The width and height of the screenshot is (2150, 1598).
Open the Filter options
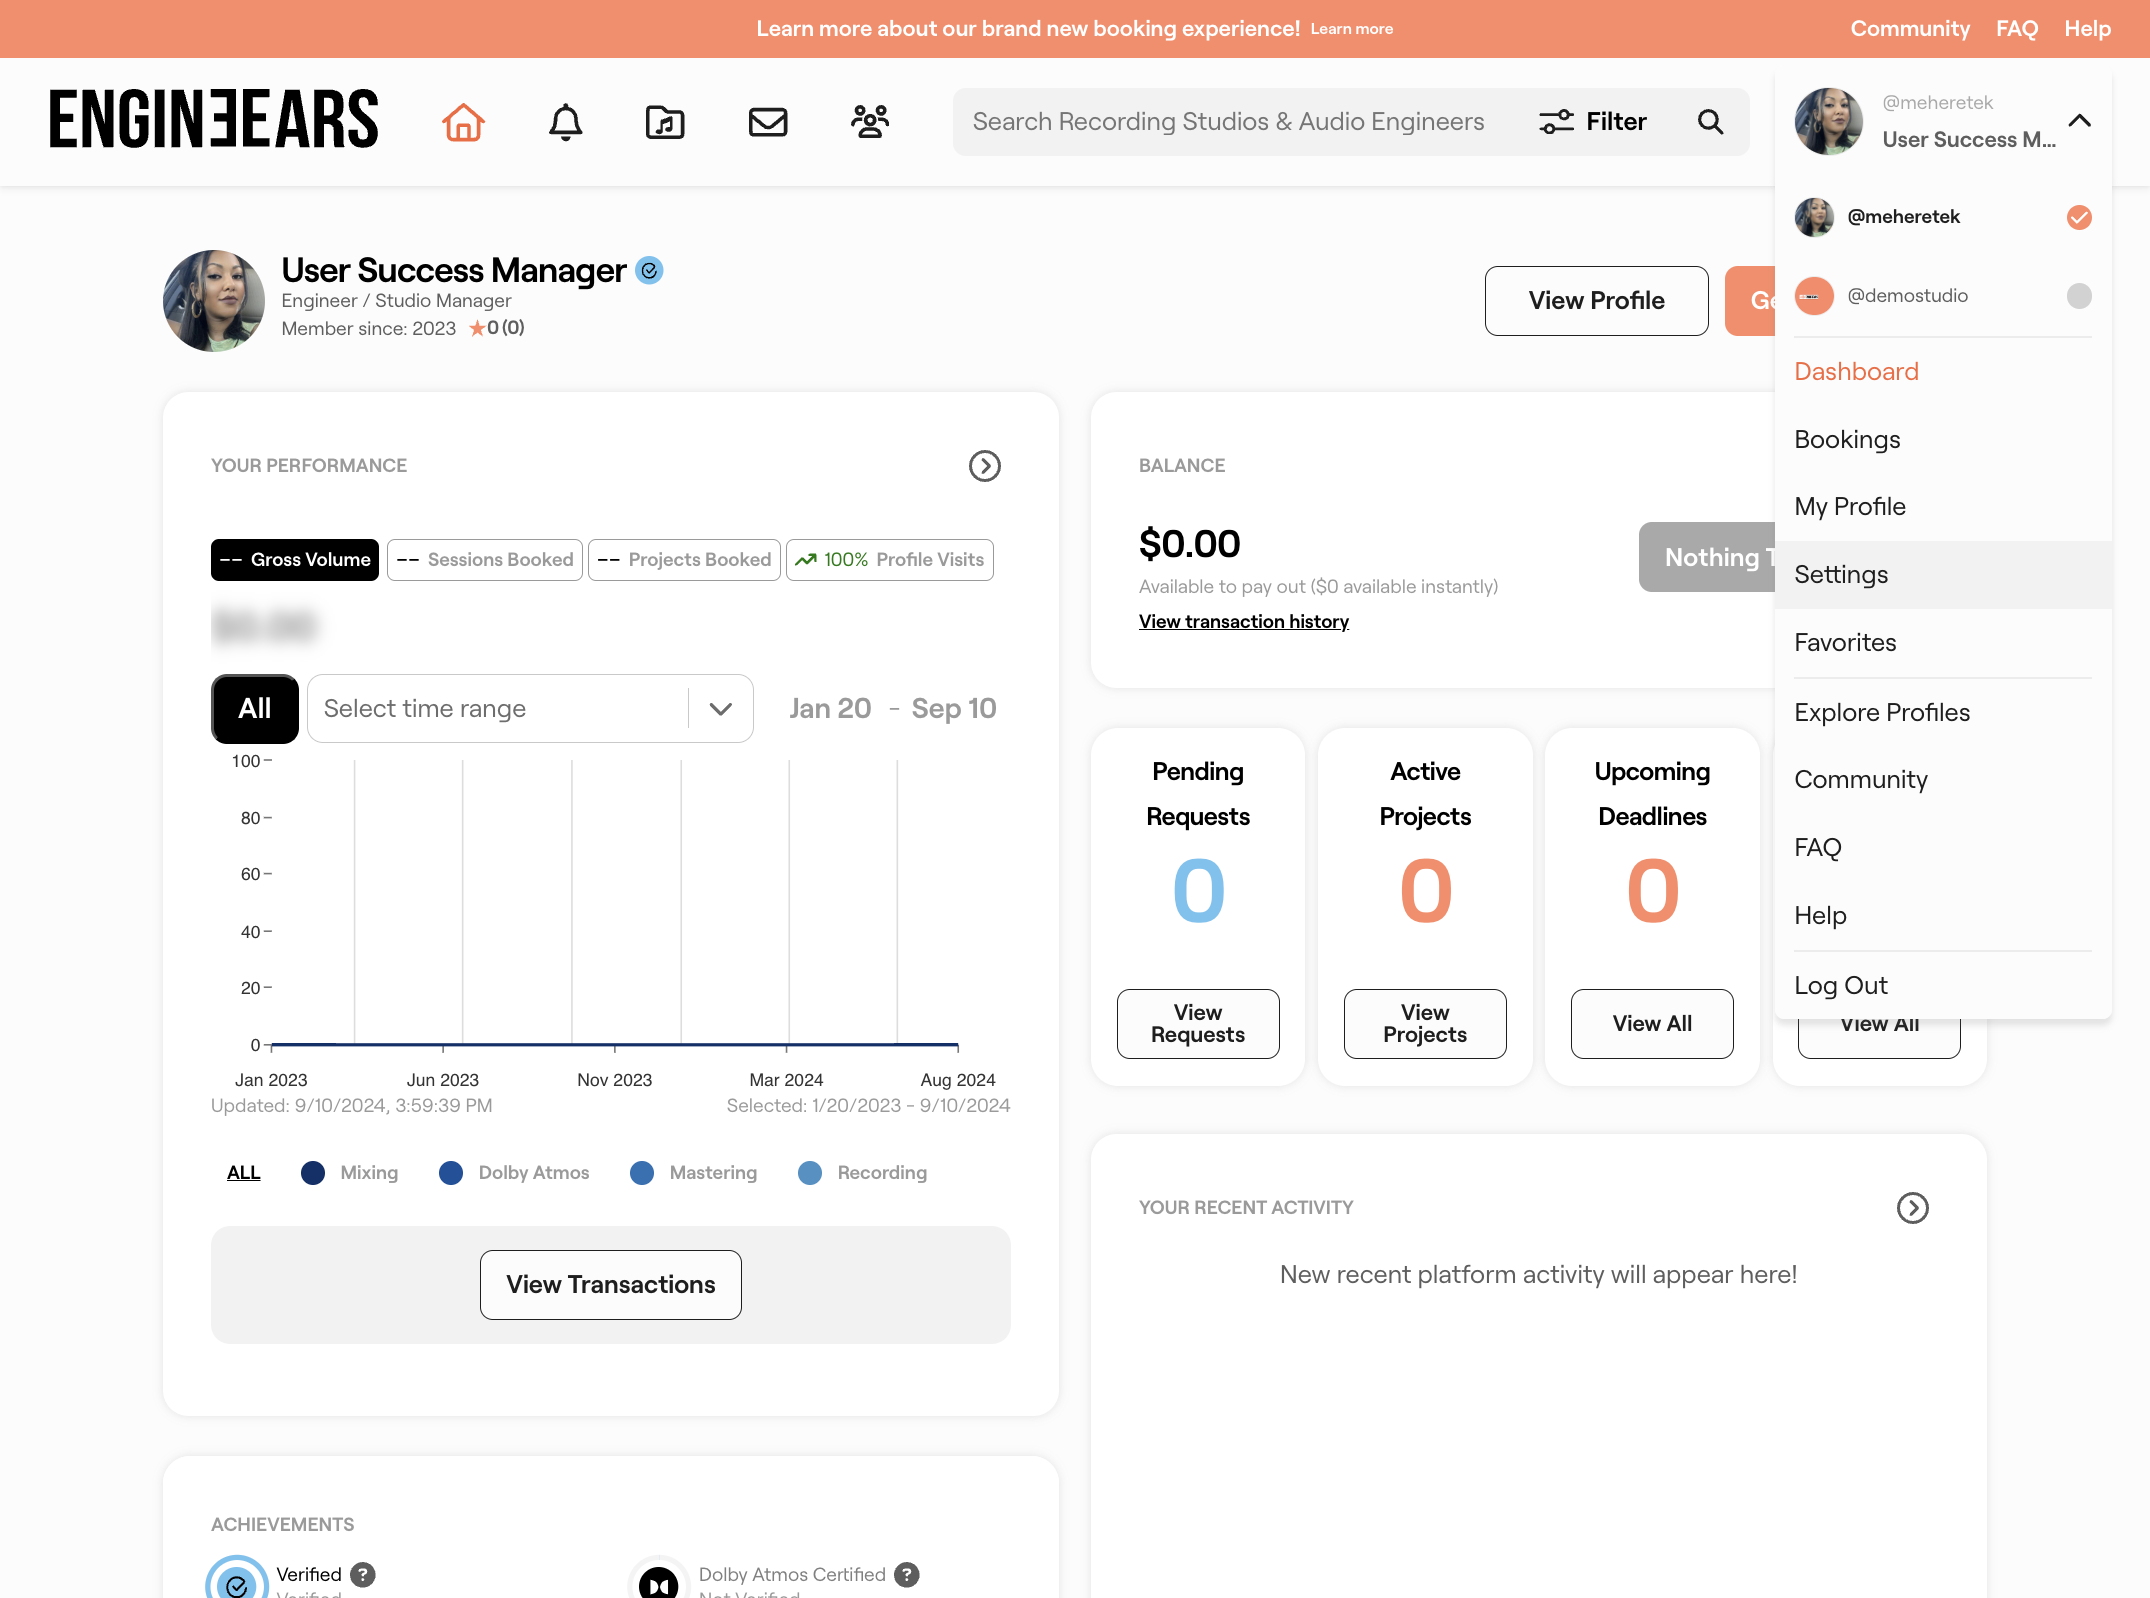[1592, 122]
